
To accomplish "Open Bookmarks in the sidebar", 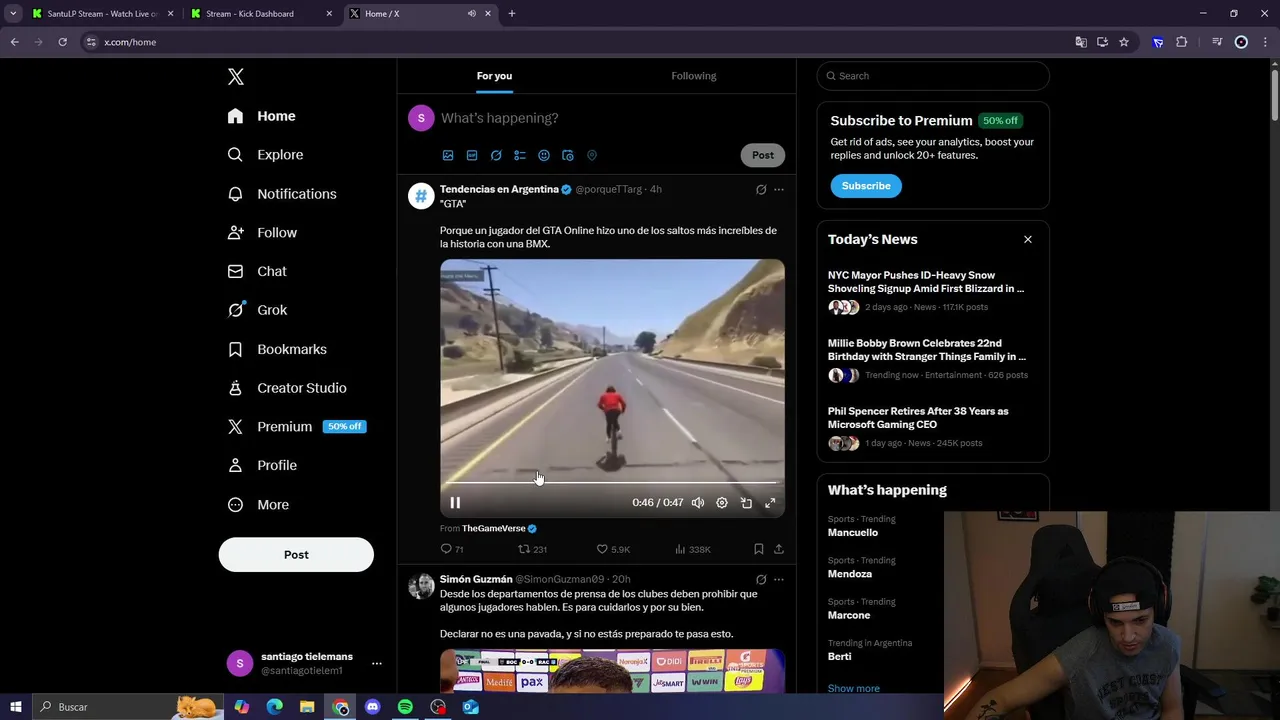I will pos(277,349).
